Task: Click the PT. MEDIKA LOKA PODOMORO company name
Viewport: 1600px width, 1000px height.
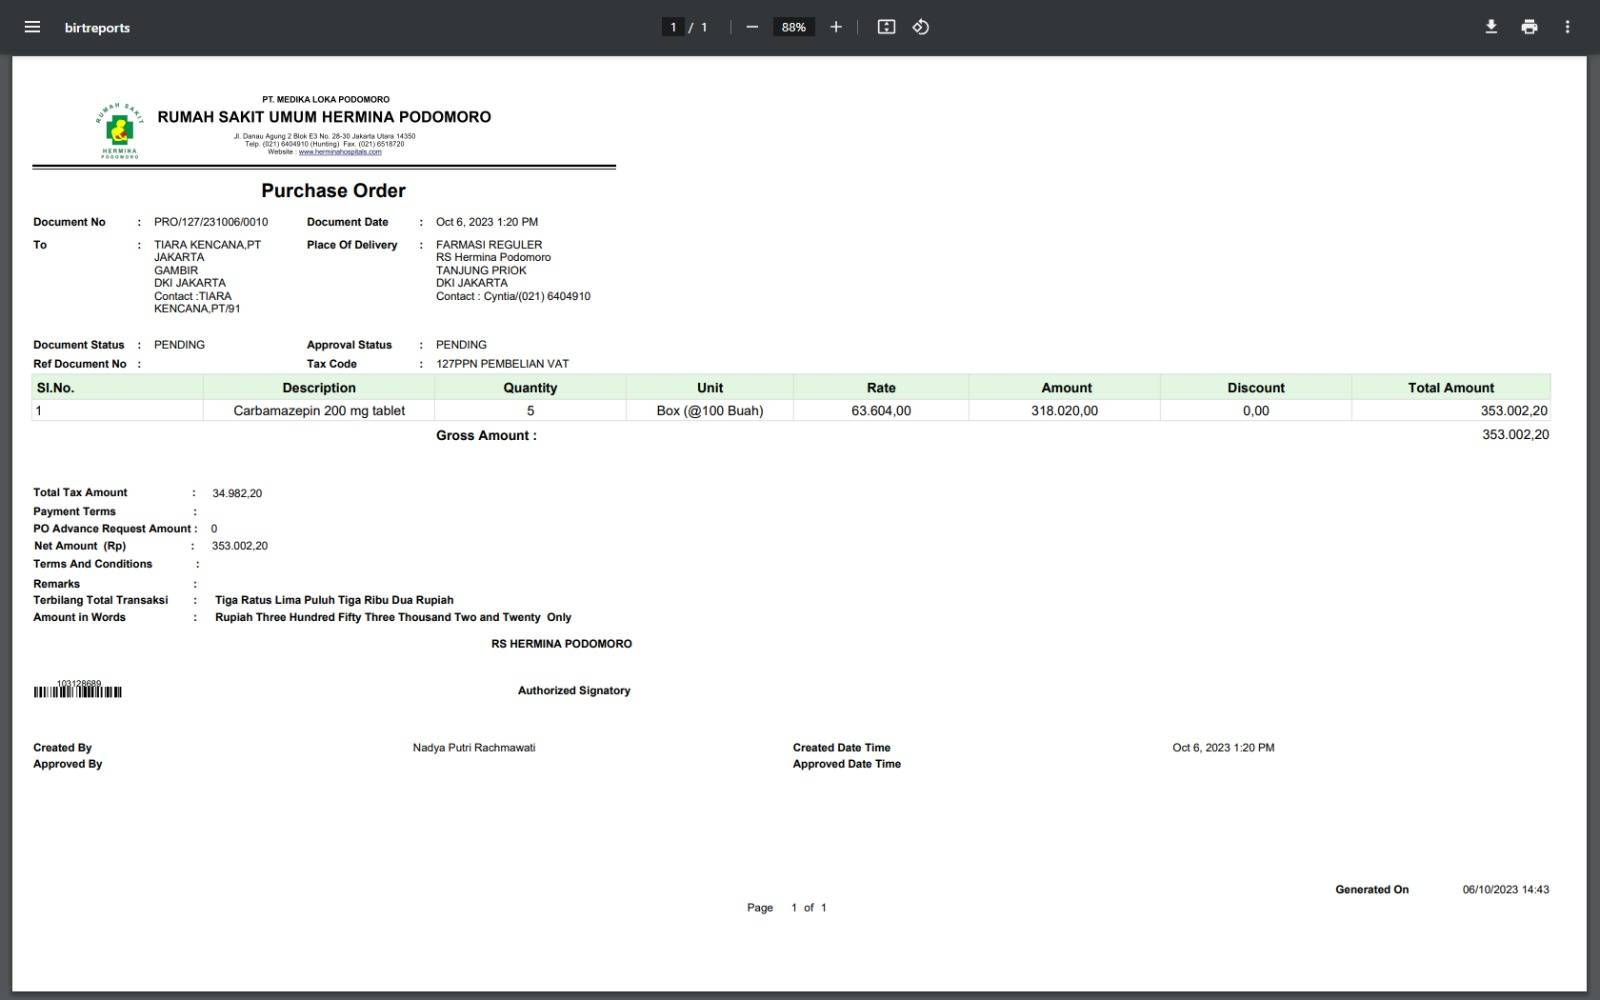Action: 326,100
